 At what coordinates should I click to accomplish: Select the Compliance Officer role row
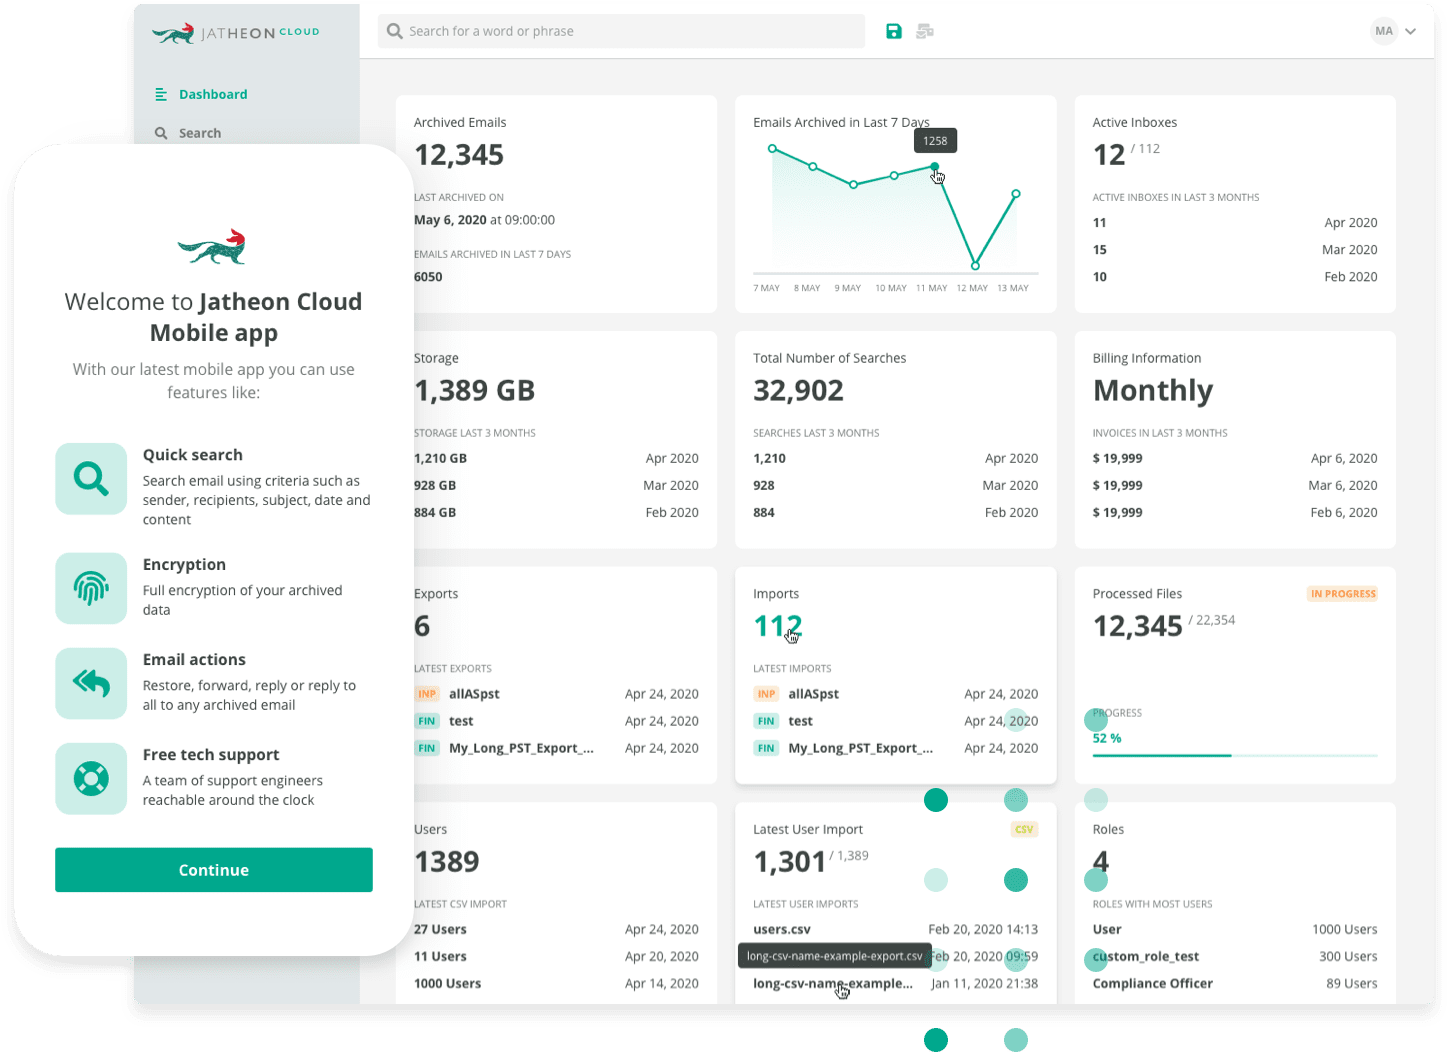(x=1235, y=983)
